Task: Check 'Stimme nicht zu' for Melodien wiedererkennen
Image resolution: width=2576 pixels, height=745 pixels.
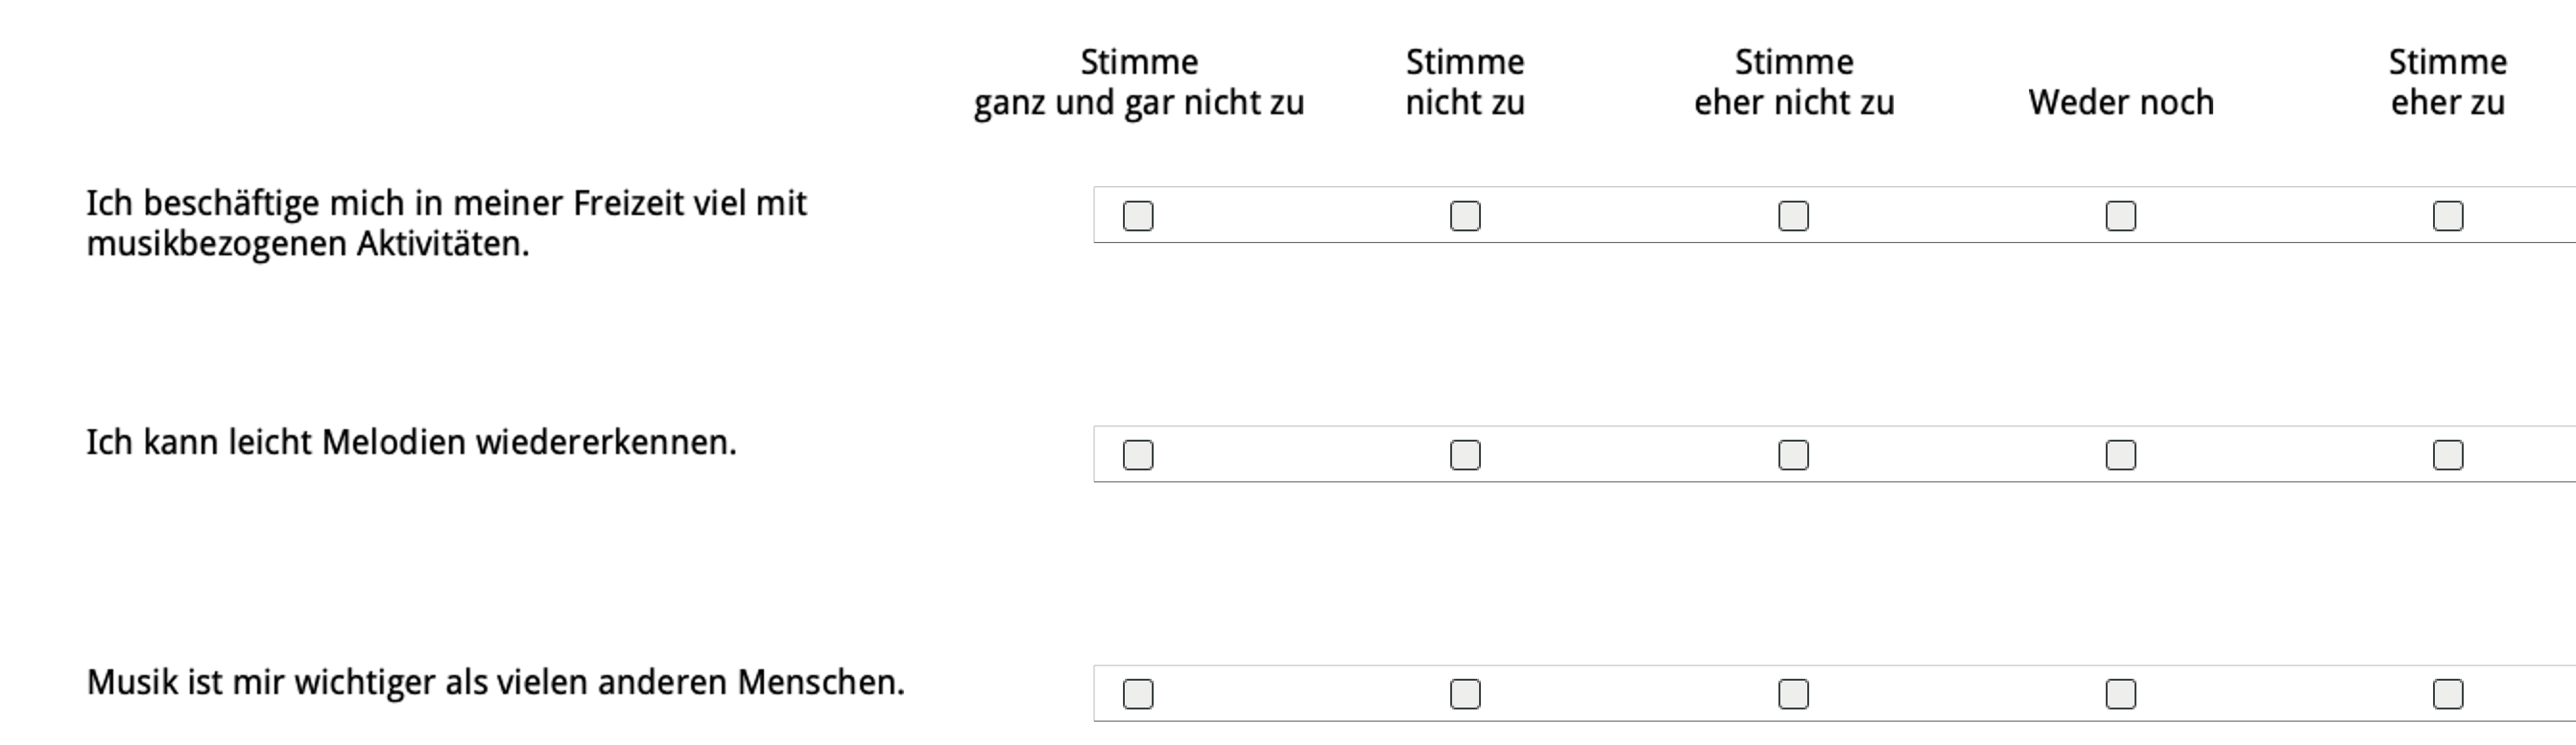Action: tap(1465, 456)
